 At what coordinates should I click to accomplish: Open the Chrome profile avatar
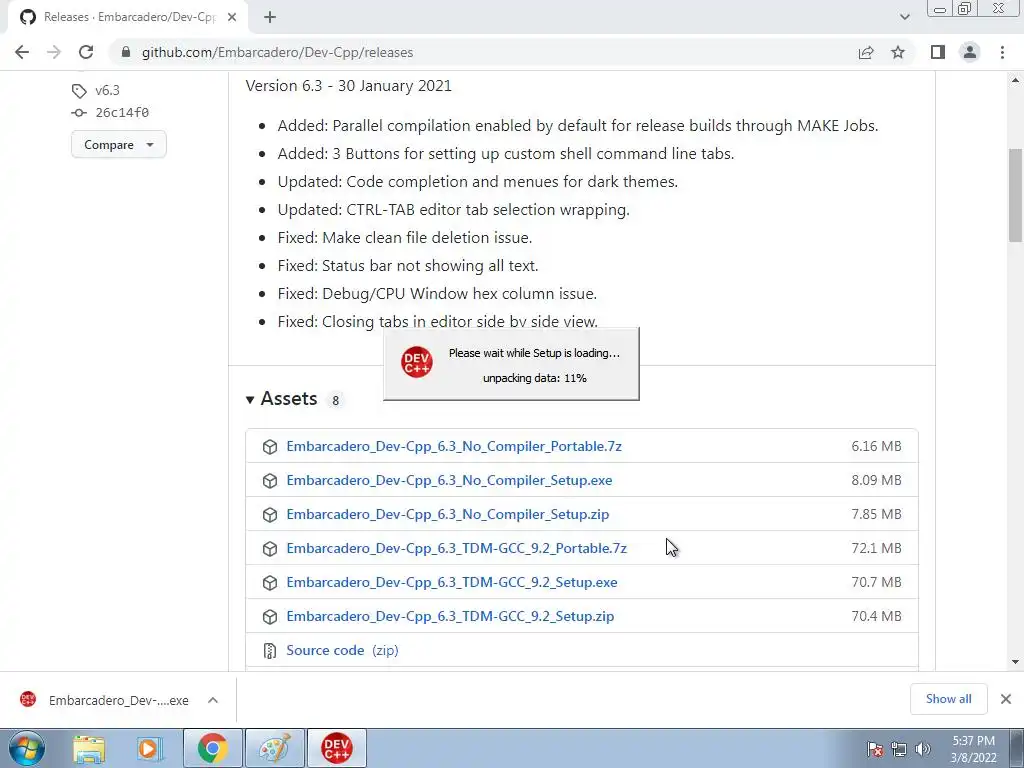click(970, 52)
